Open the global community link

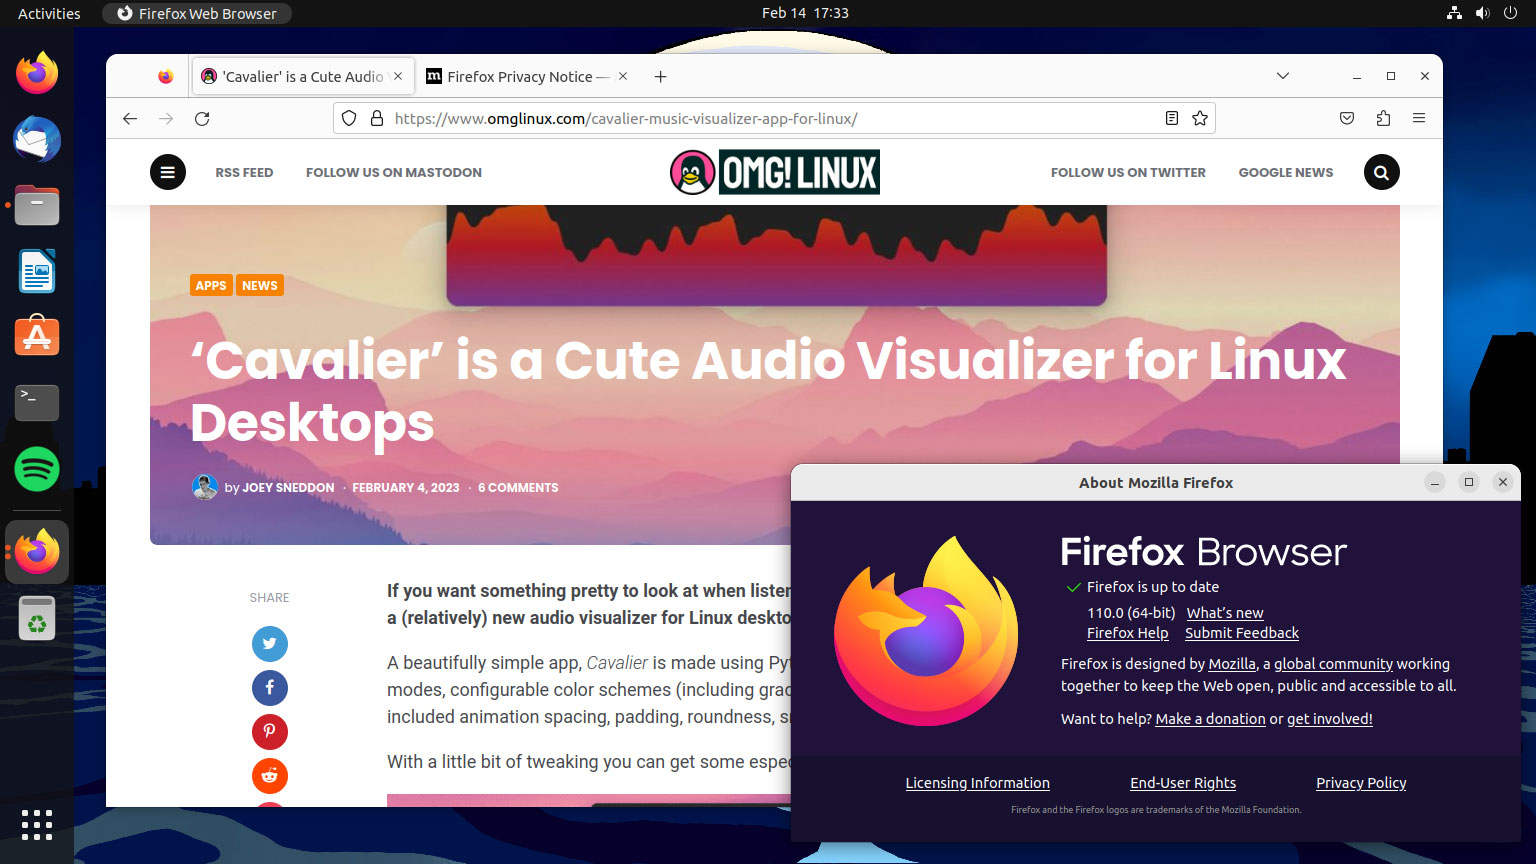pyautogui.click(x=1333, y=664)
